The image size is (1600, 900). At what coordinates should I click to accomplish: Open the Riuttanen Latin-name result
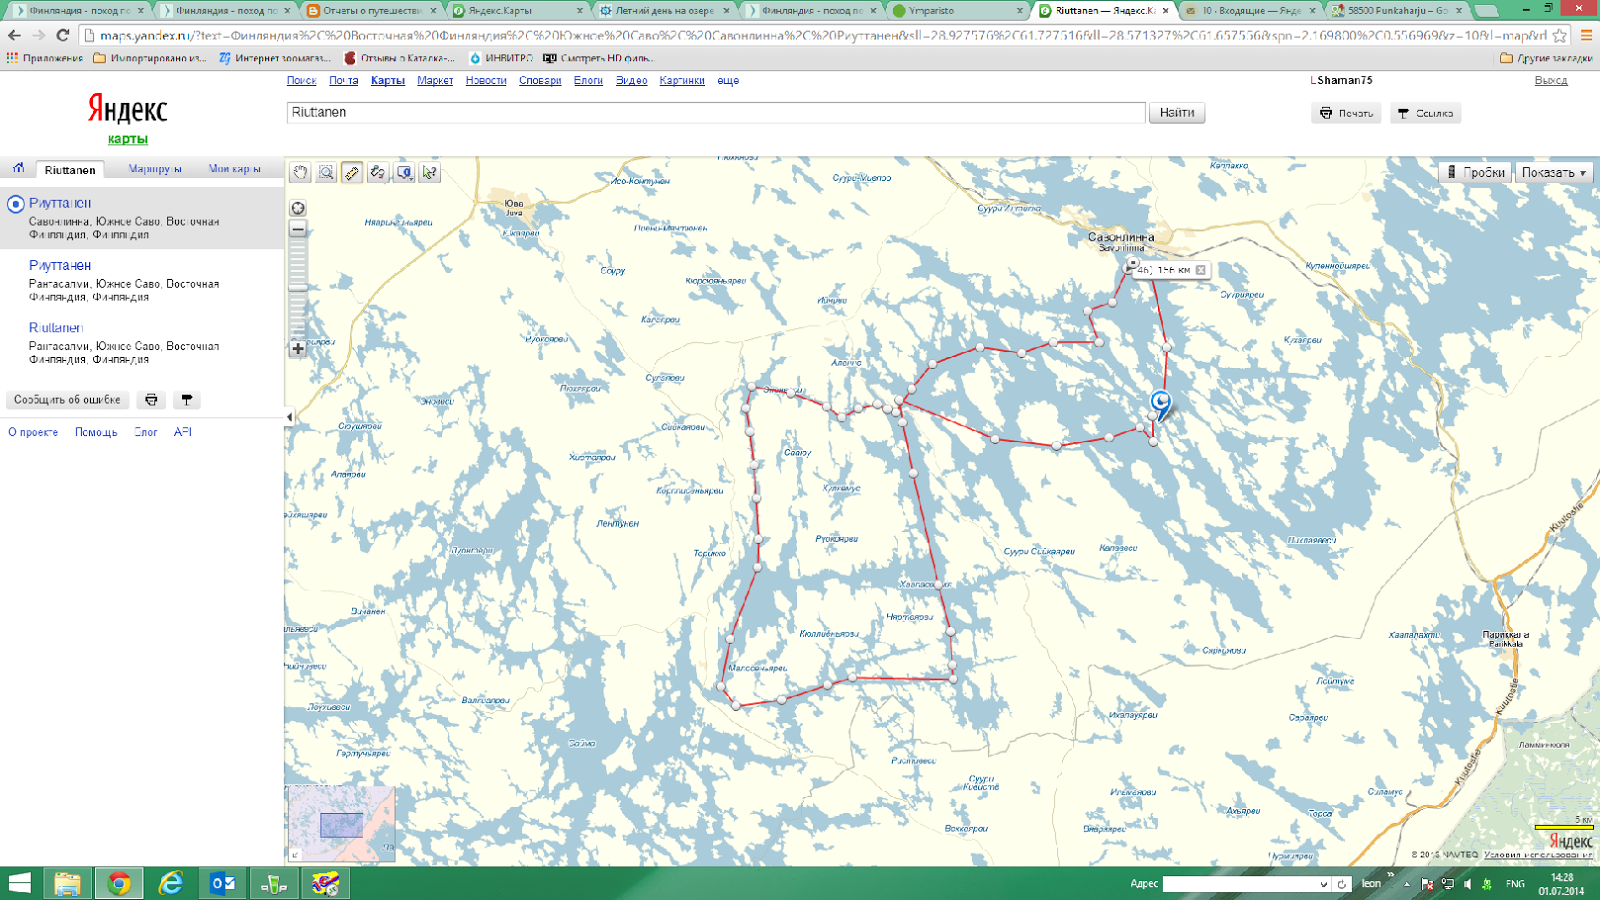[56, 328]
